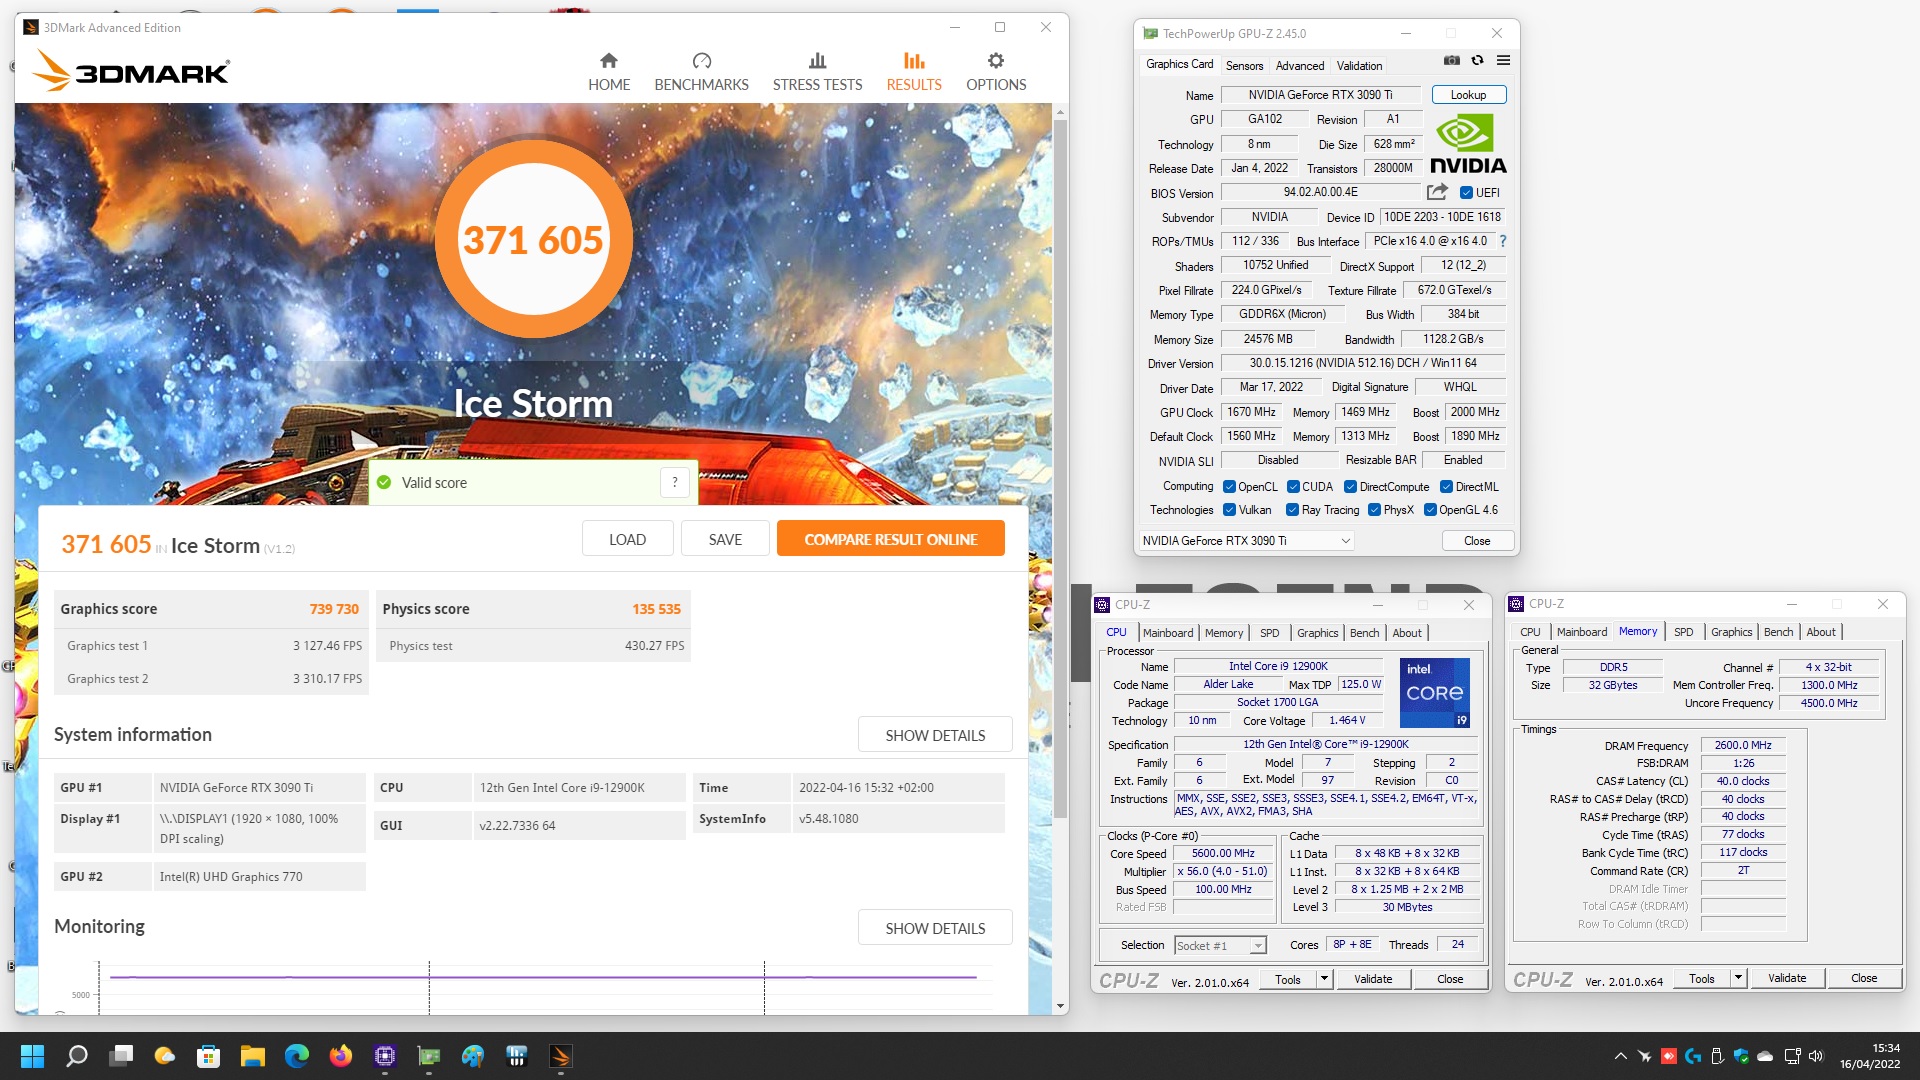The image size is (1920, 1080).
Task: Open Windows Start menu
Action: pos(32,1056)
